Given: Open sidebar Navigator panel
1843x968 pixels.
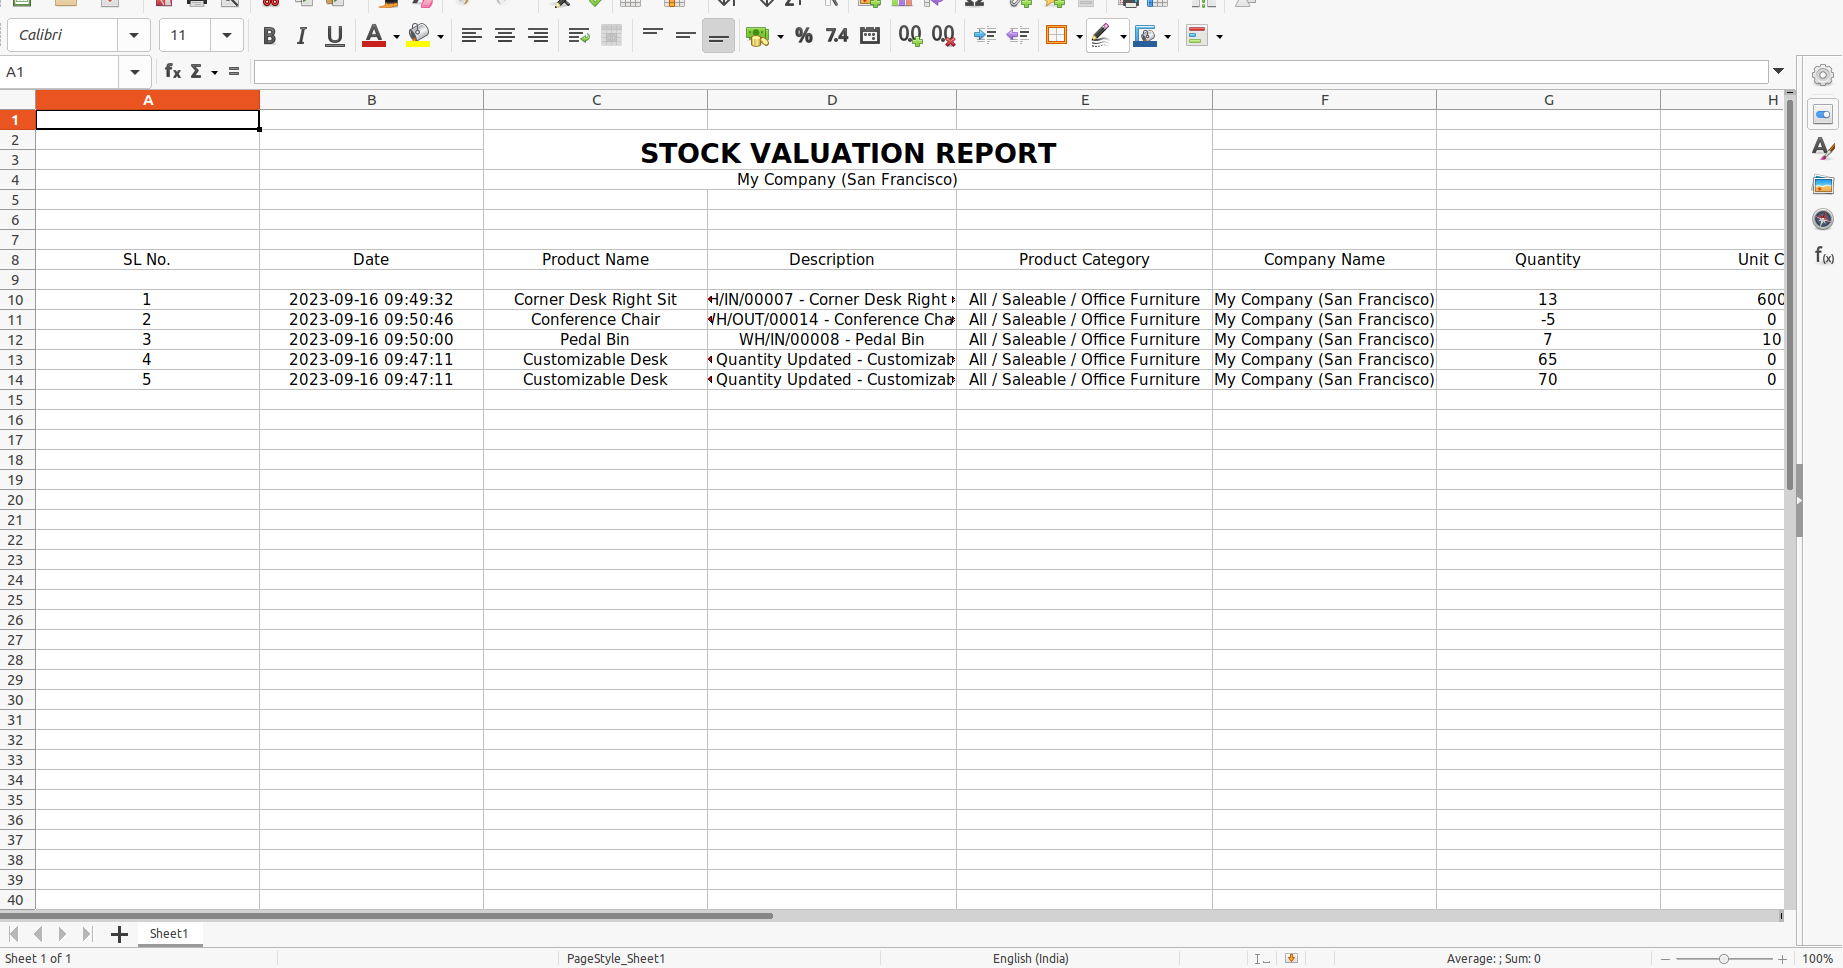Looking at the screenshot, I should [1823, 220].
